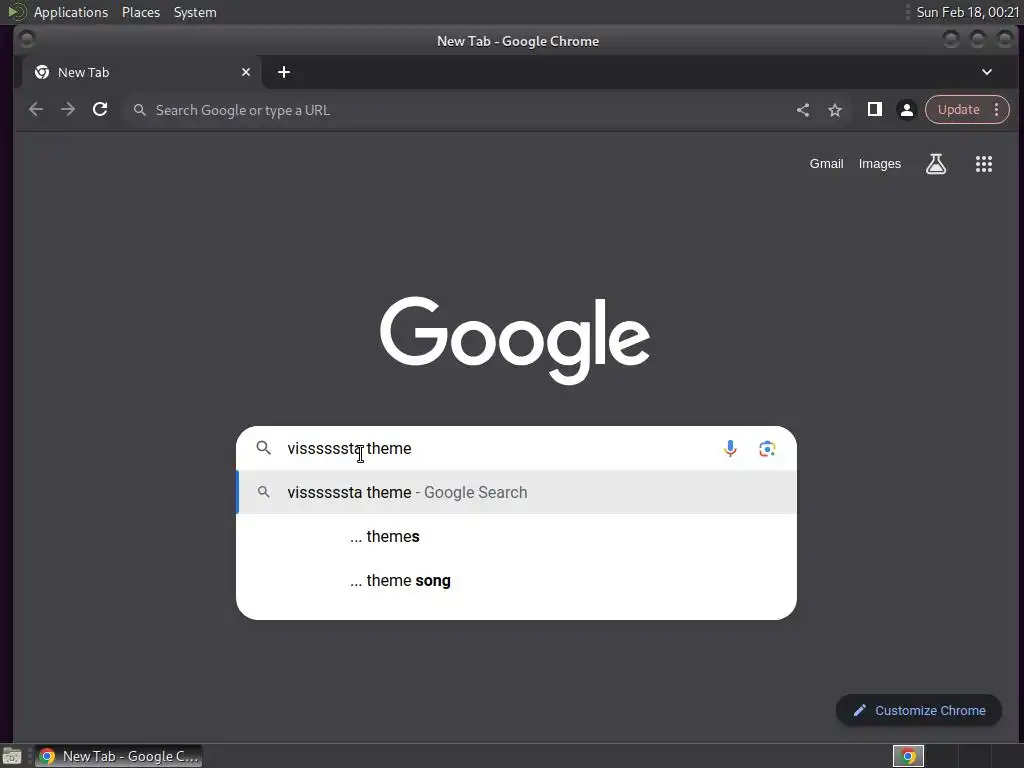Image resolution: width=1024 pixels, height=768 pixels.
Task: Open Search Labs flask icon
Action: pyautogui.click(x=936, y=164)
